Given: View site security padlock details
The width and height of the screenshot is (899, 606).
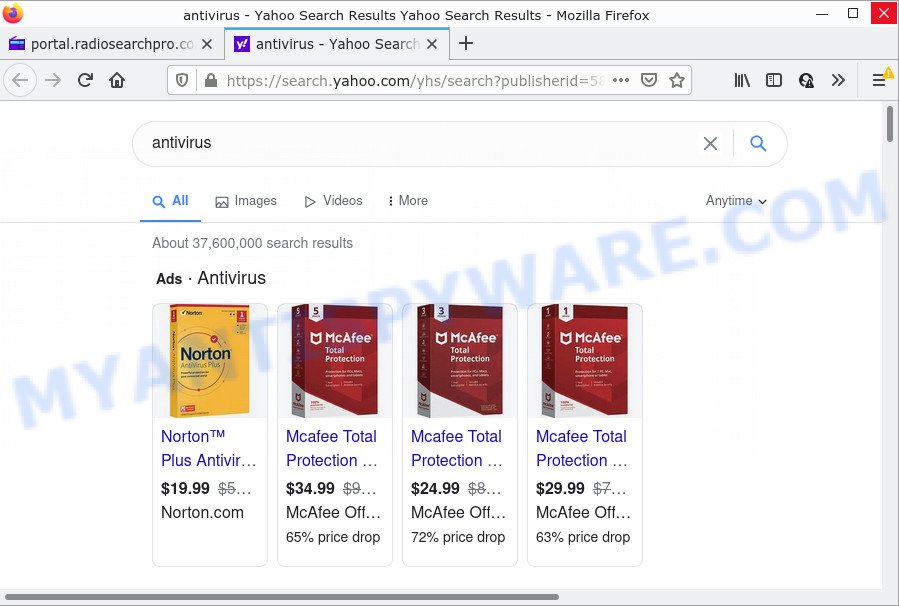Looking at the screenshot, I should [211, 80].
